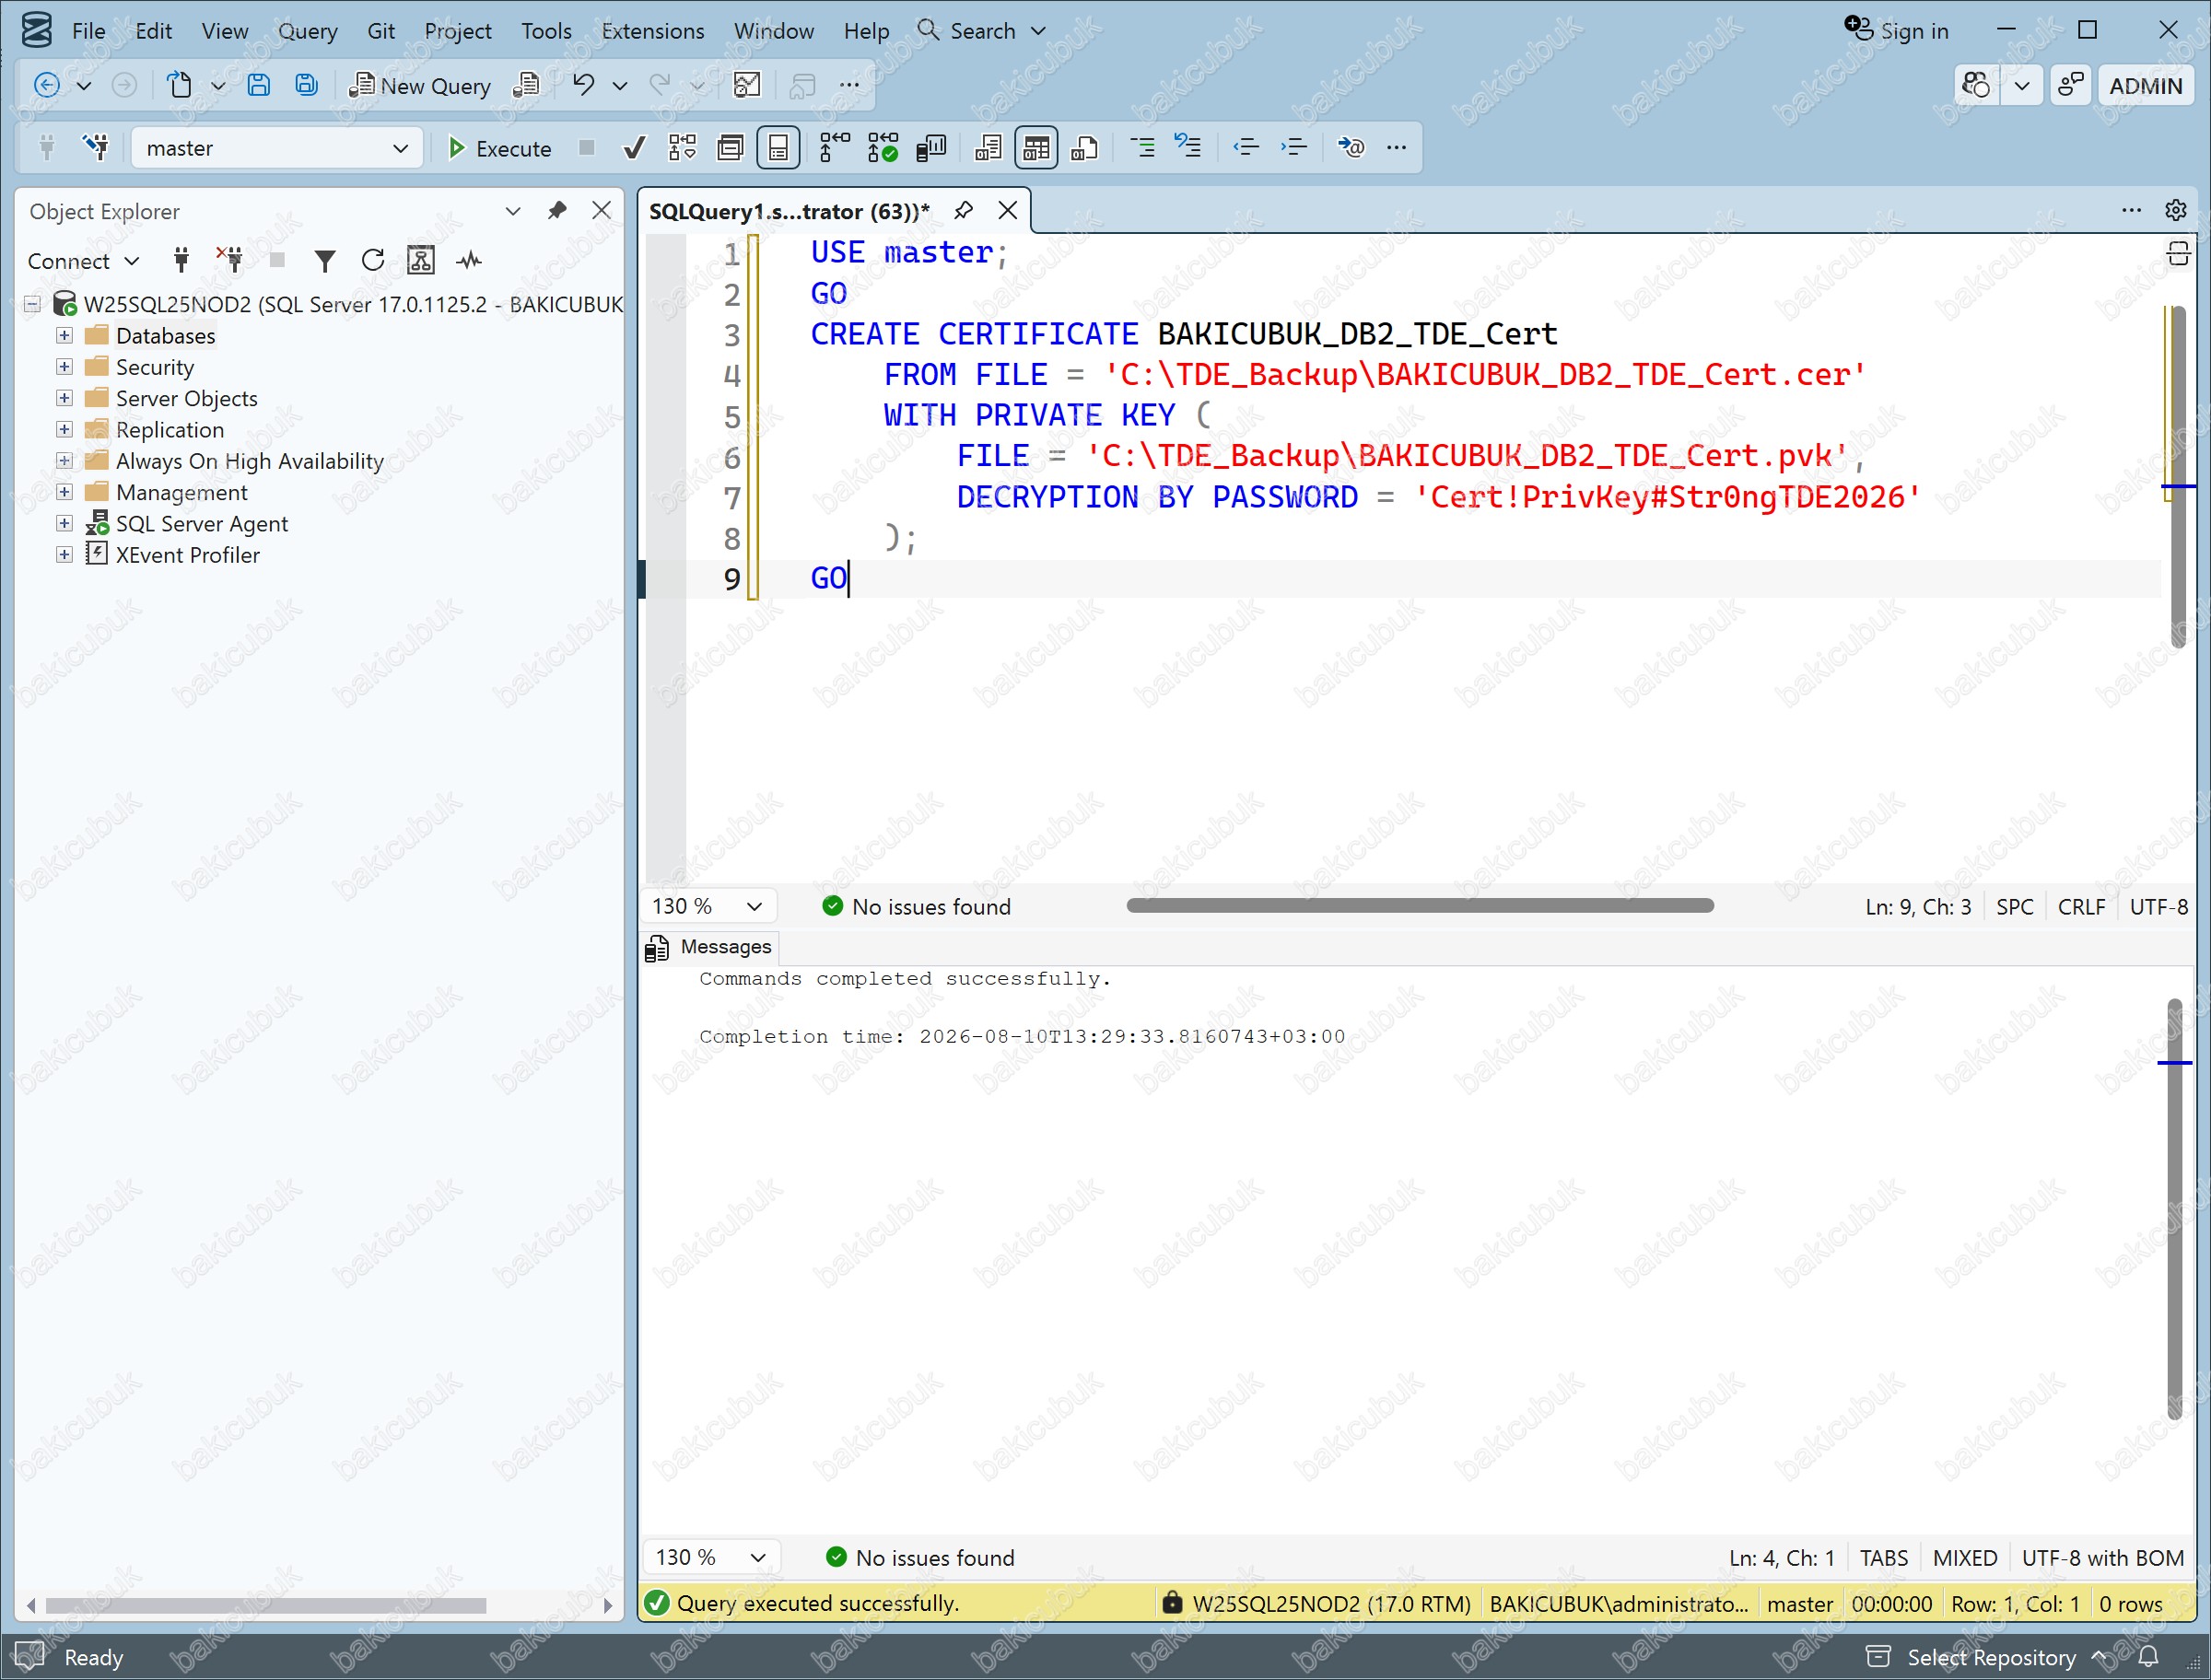
Task: Click the diagram icon in the Object Explorer toolbar
Action: [421, 260]
